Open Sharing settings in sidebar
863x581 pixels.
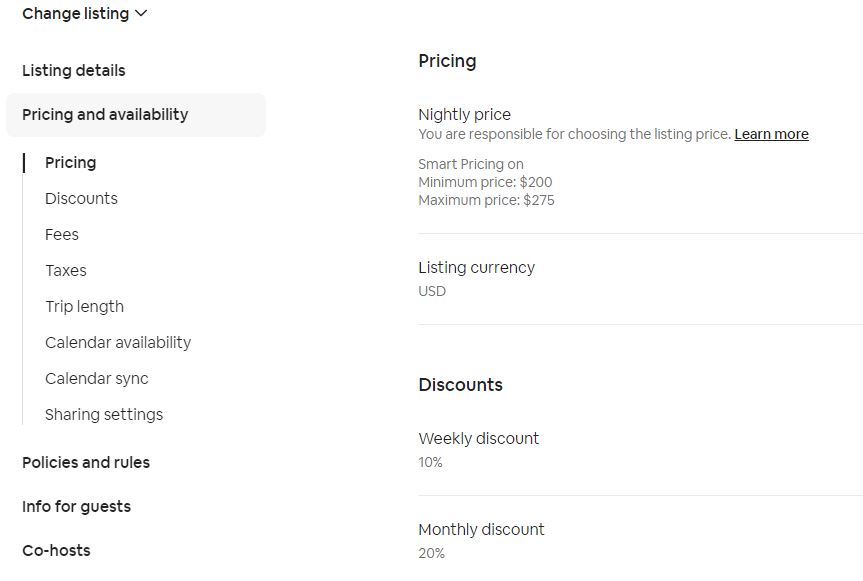(104, 415)
